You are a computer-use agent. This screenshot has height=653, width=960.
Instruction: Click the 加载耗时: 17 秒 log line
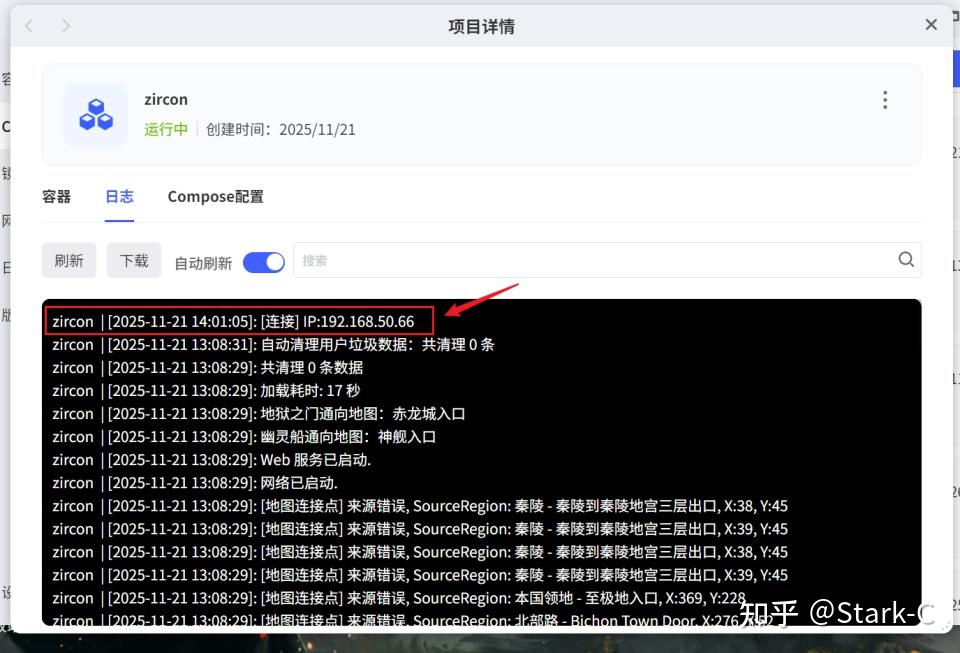click(x=206, y=390)
